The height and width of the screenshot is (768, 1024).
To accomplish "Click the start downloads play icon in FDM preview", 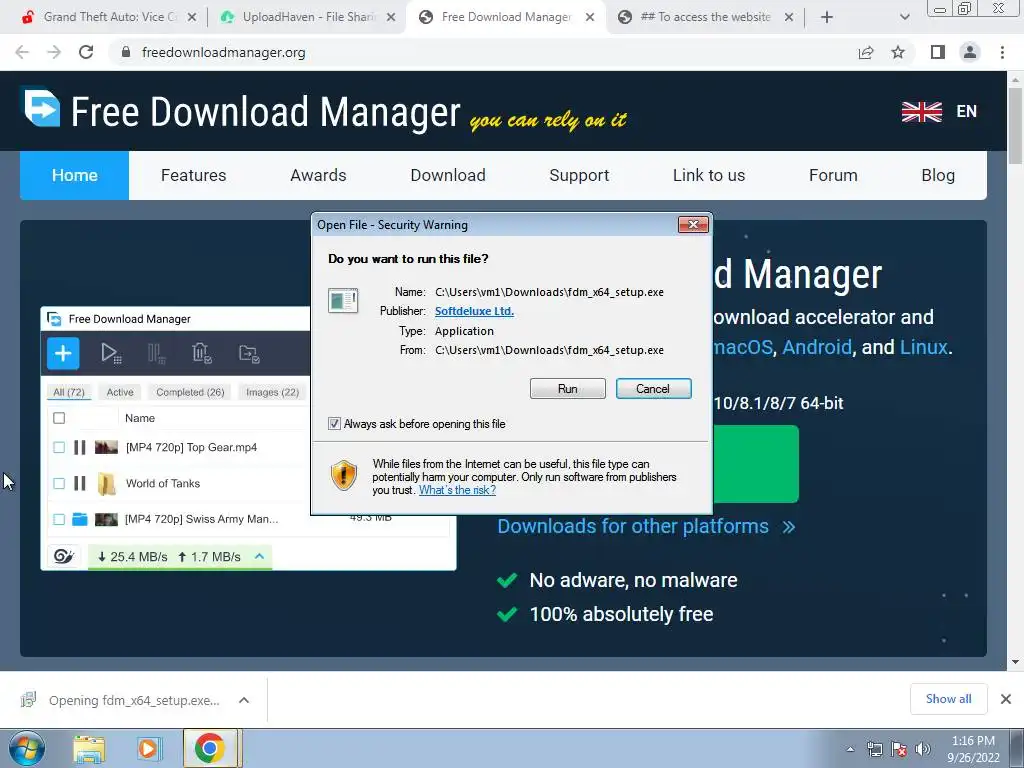I will tap(111, 353).
